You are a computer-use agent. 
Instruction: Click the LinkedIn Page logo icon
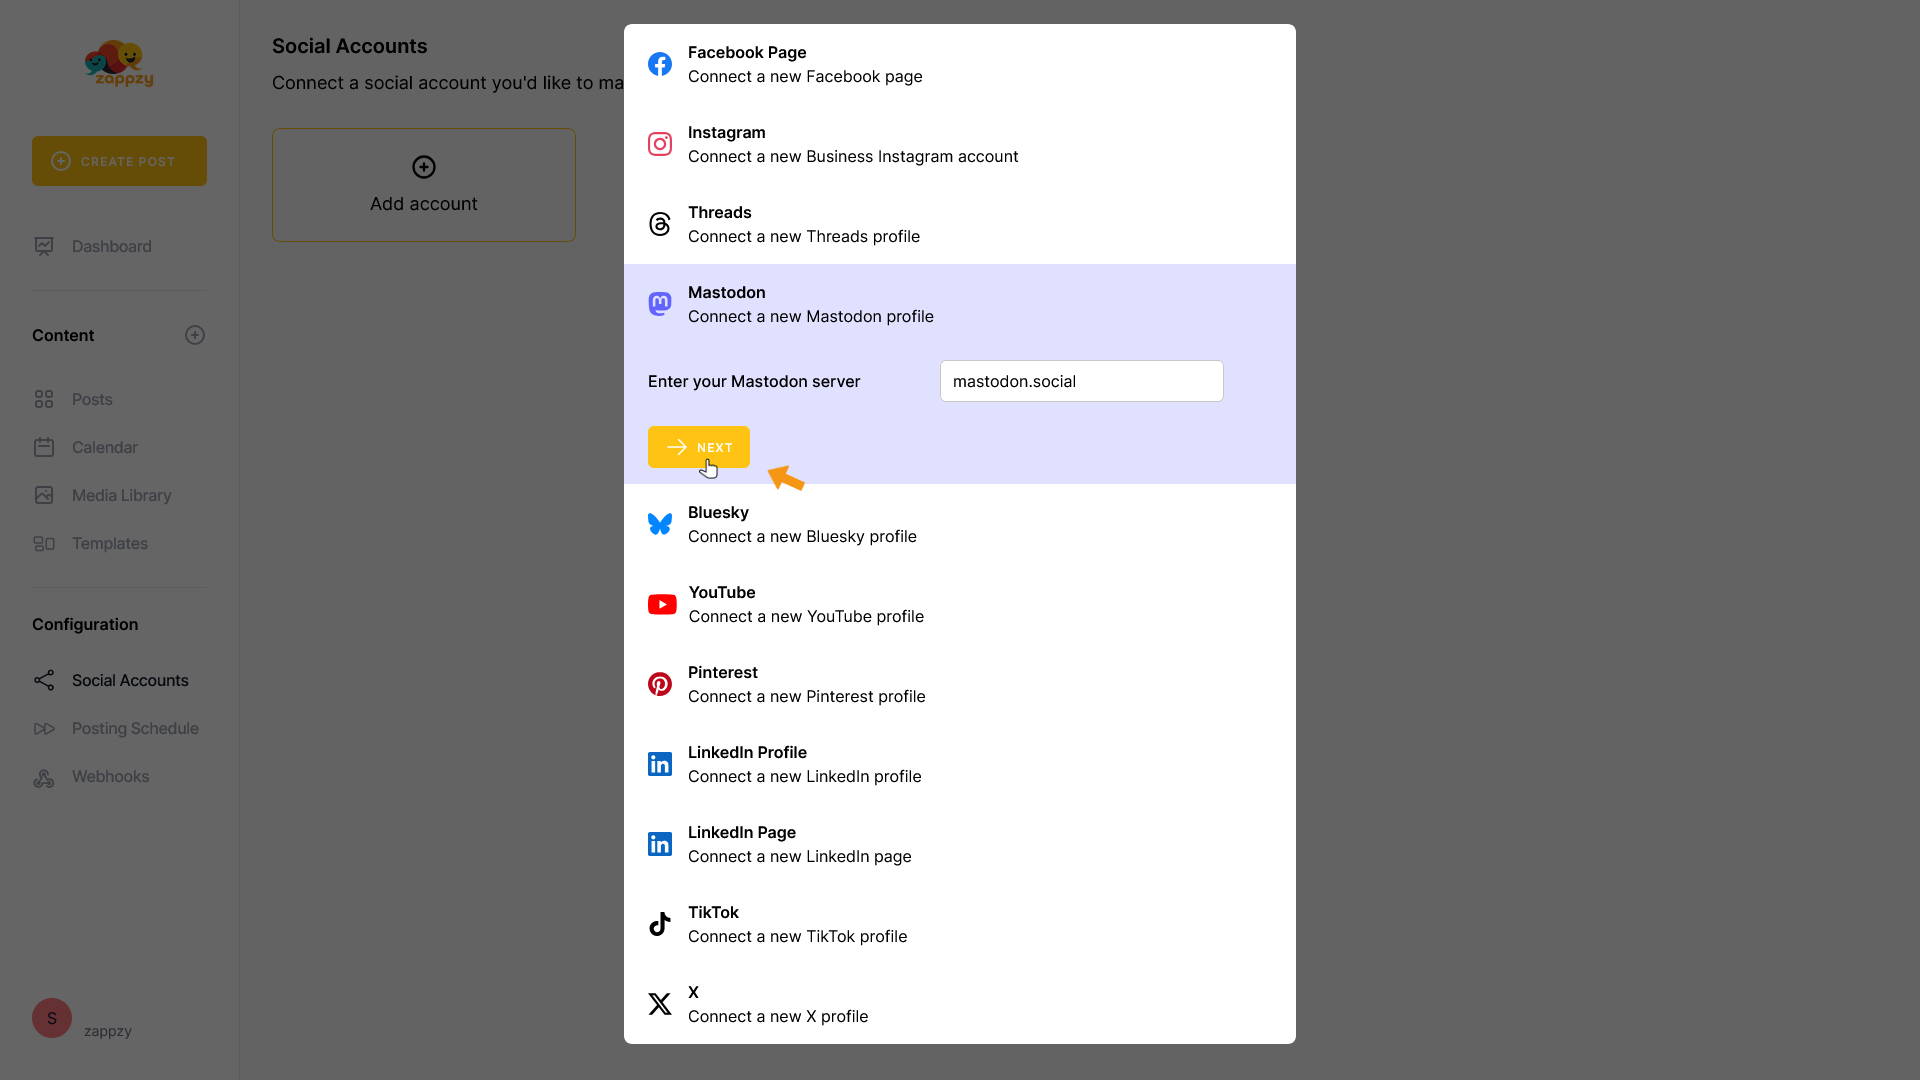[660, 844]
